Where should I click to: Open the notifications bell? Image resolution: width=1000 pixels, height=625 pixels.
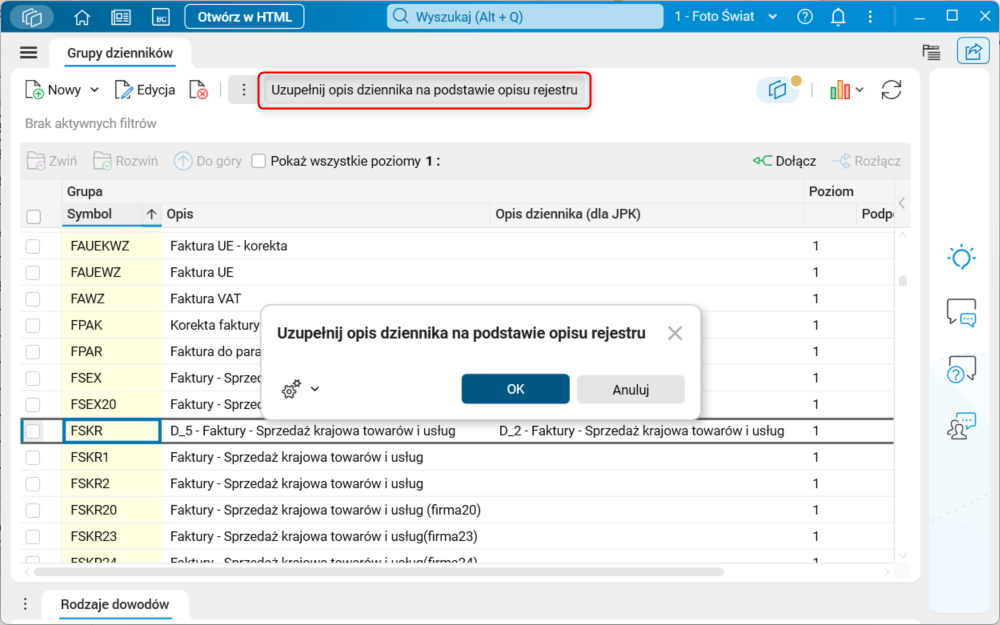838,17
